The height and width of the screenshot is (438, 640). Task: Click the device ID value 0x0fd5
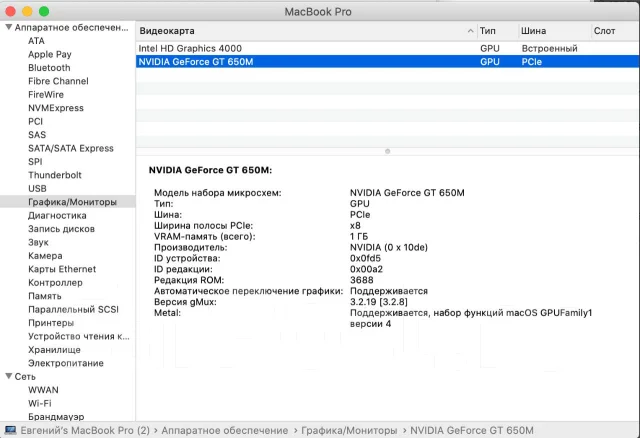point(365,258)
